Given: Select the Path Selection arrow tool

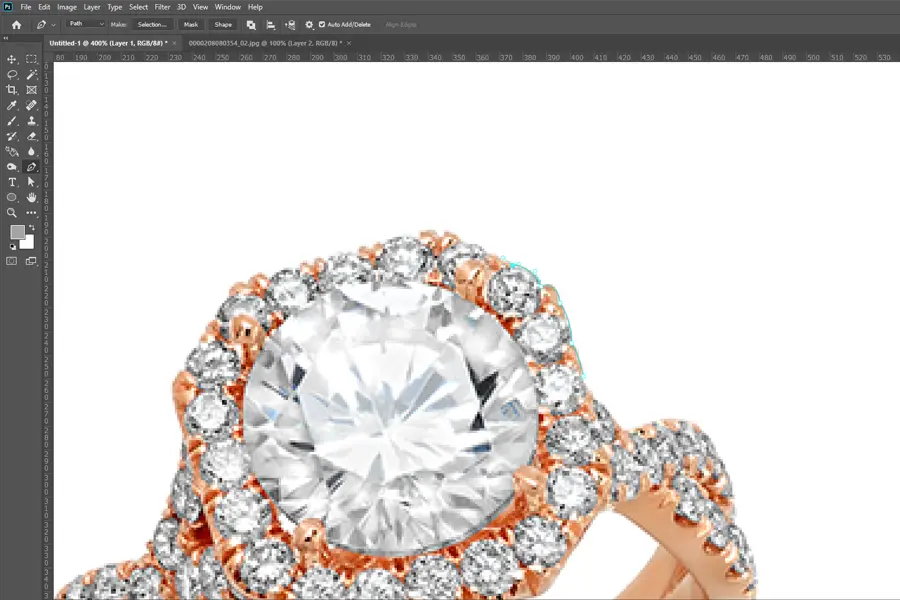Looking at the screenshot, I should [32, 182].
